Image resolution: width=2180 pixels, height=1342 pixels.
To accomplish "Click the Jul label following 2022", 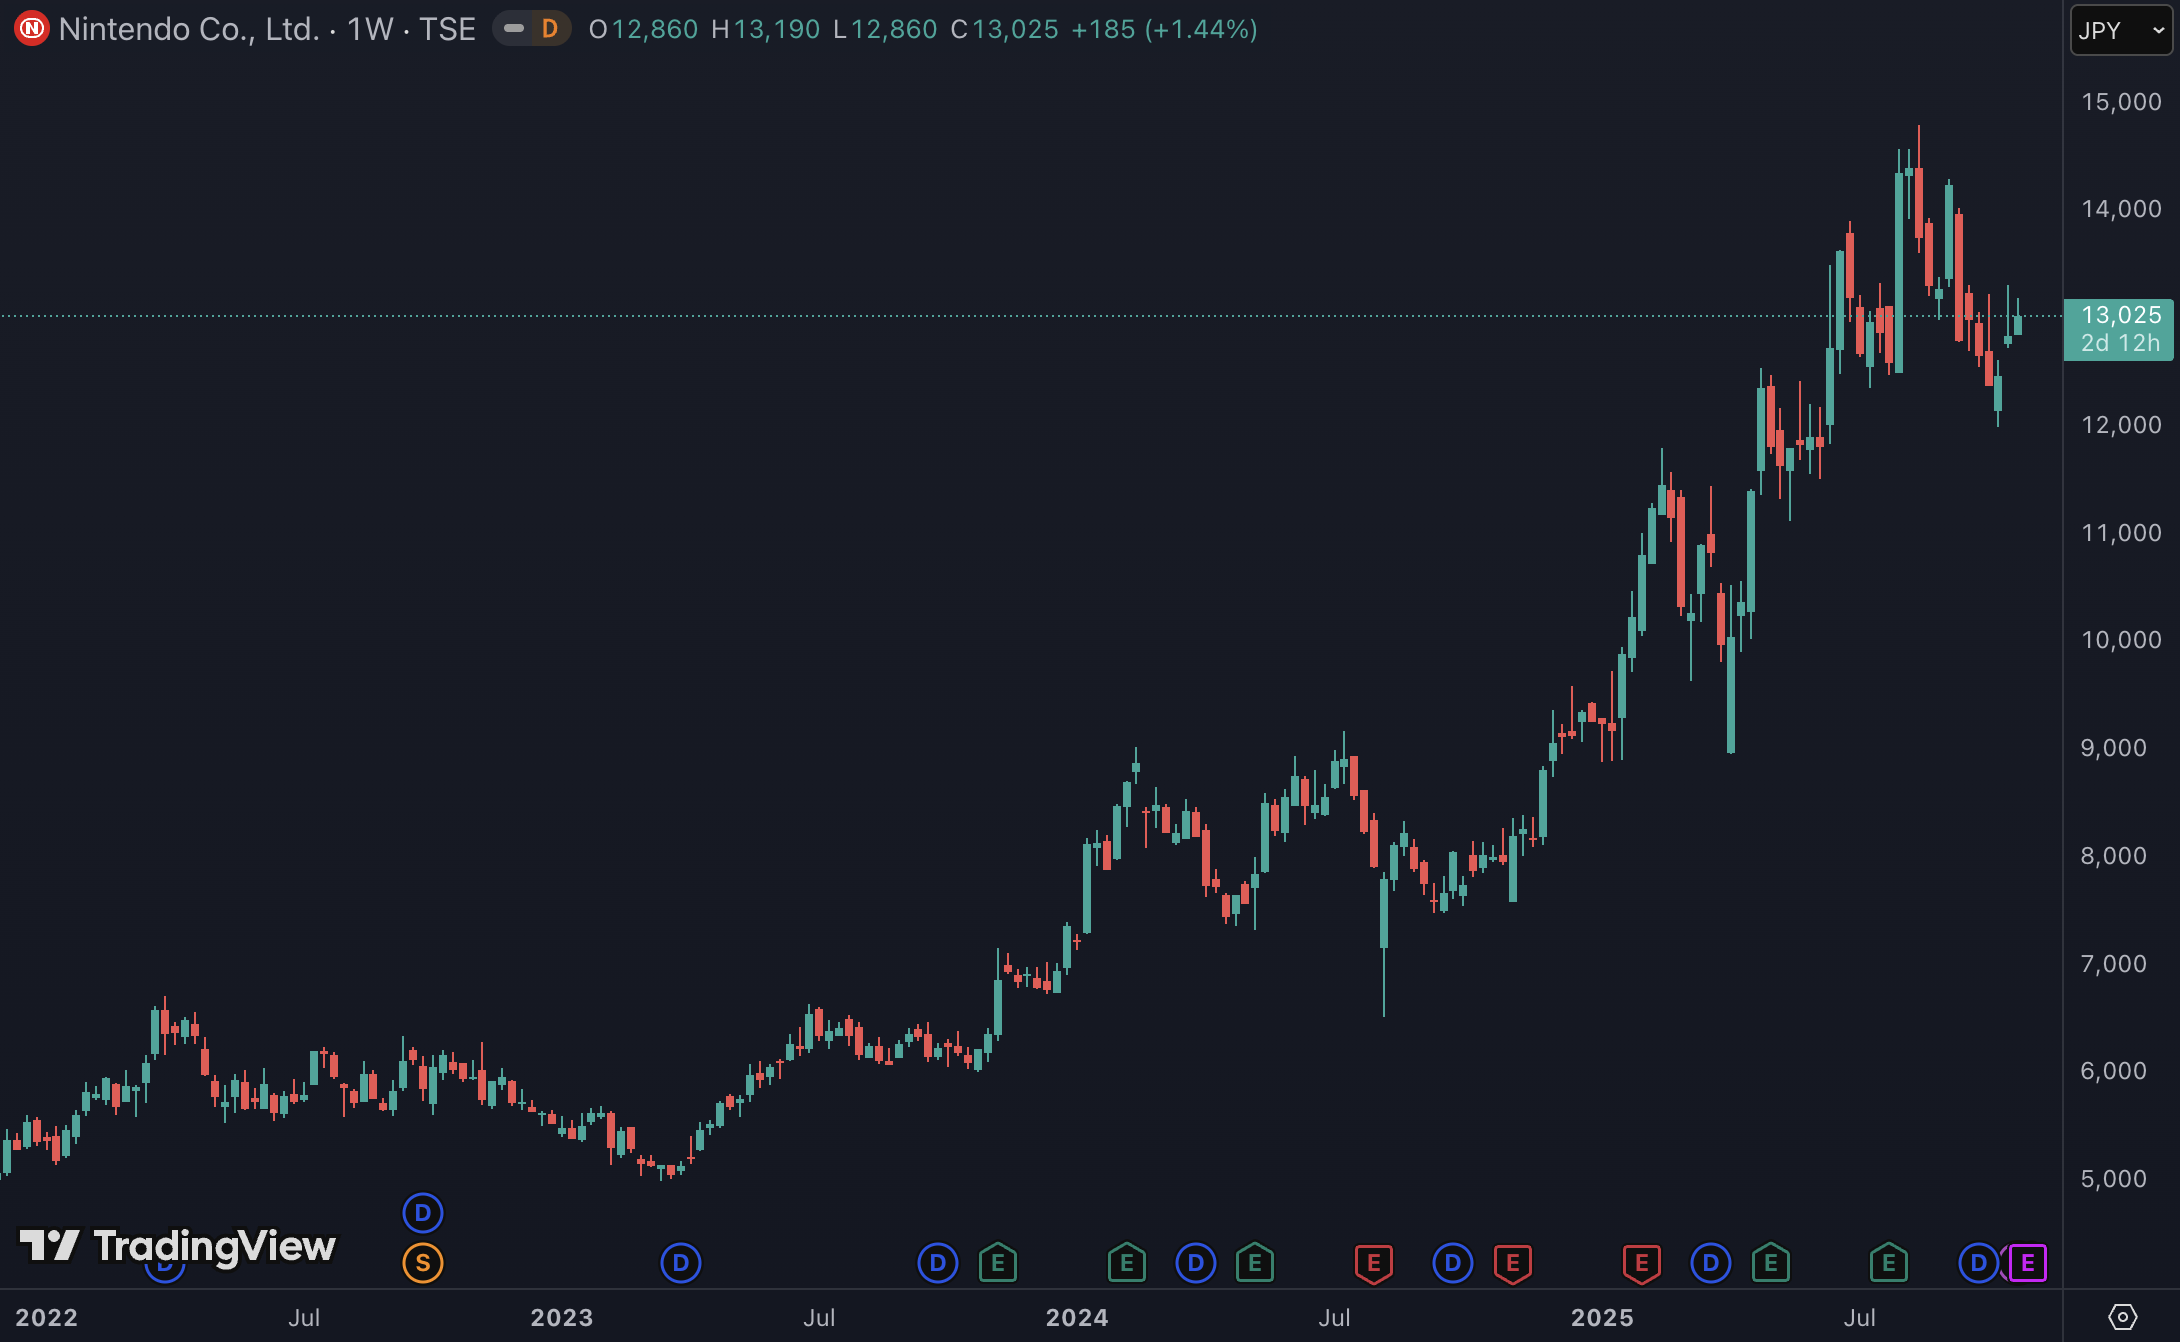I will pos(304,1318).
